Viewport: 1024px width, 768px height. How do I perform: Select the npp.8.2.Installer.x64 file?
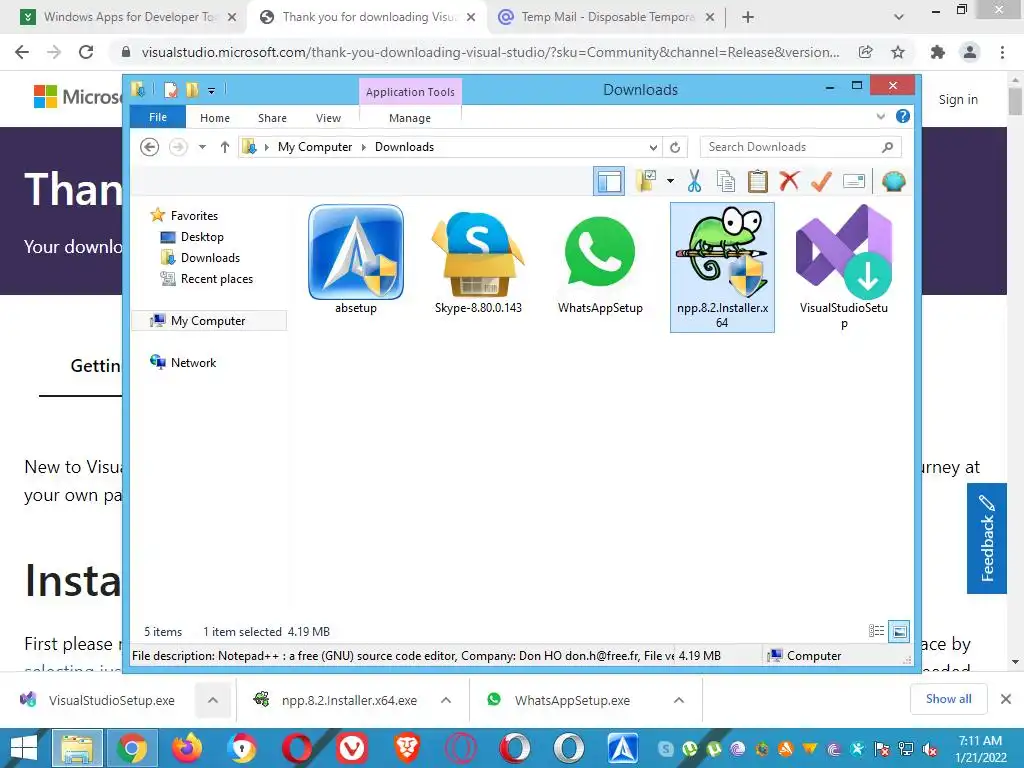722,267
